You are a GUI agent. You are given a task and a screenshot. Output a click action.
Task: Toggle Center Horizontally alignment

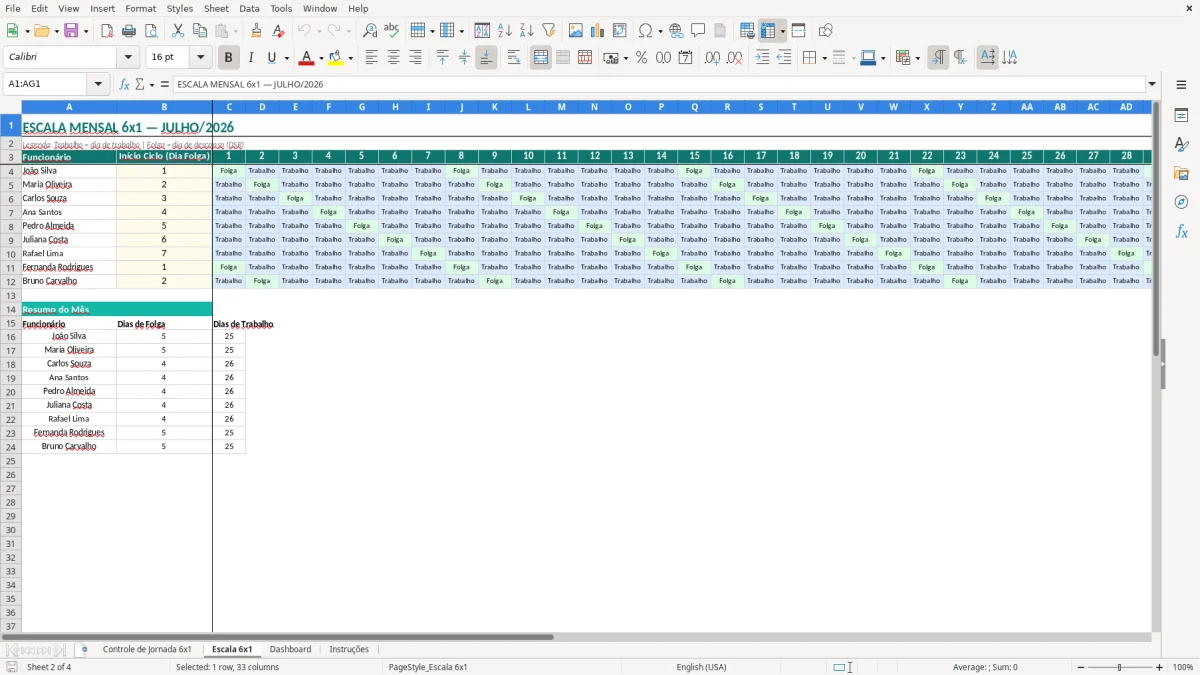coord(393,58)
